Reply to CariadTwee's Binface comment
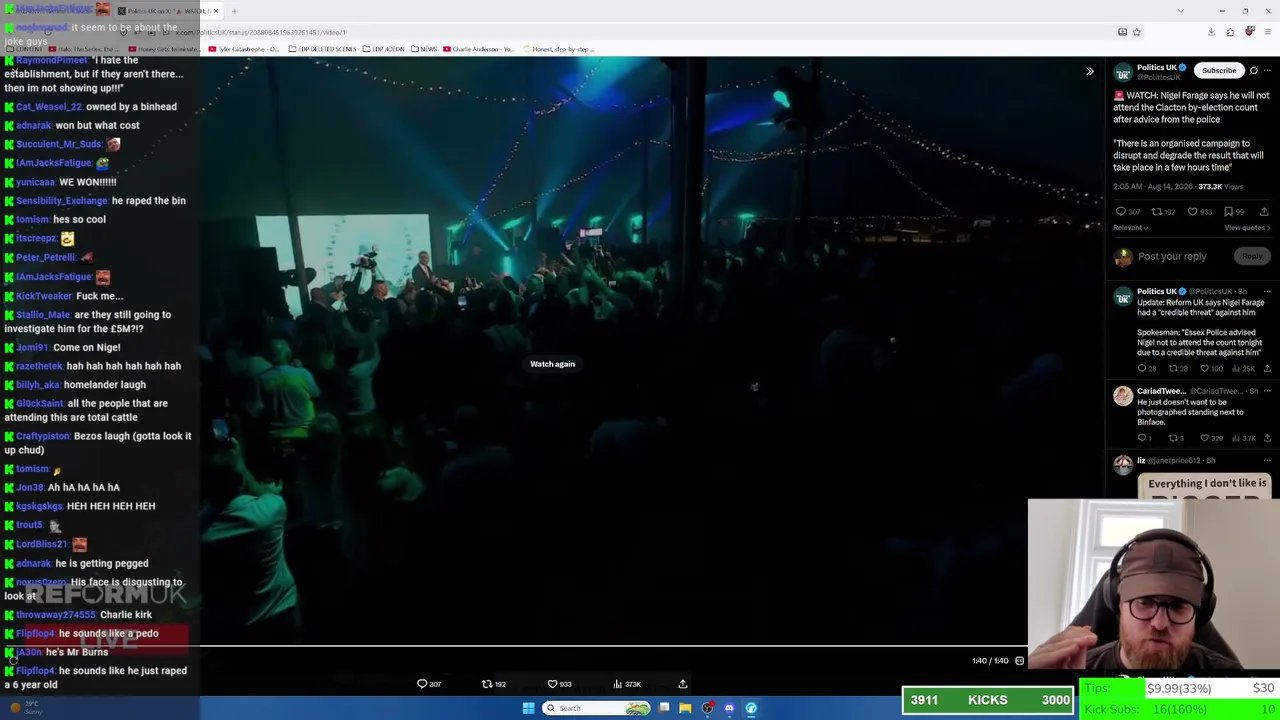The width and height of the screenshot is (1280, 720). (x=1145, y=438)
